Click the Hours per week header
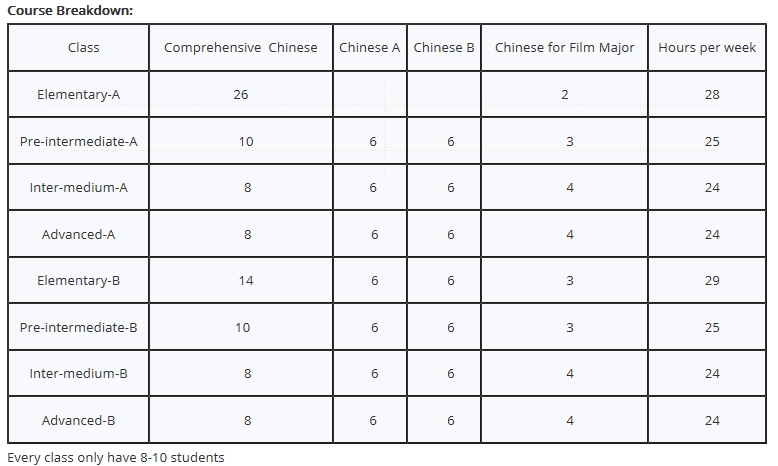 (707, 48)
